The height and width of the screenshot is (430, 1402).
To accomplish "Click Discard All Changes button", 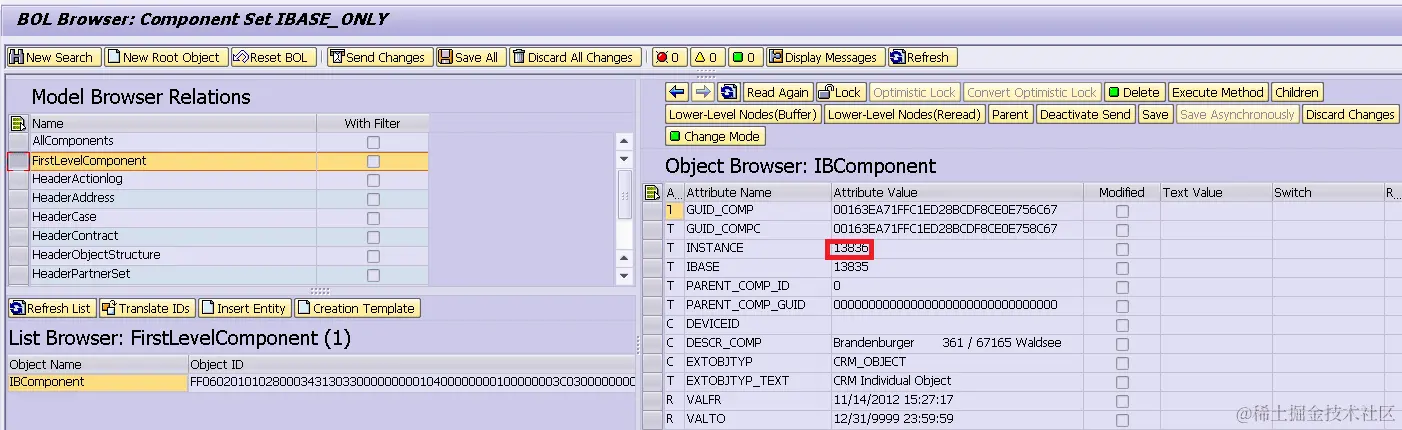I will click(x=577, y=57).
